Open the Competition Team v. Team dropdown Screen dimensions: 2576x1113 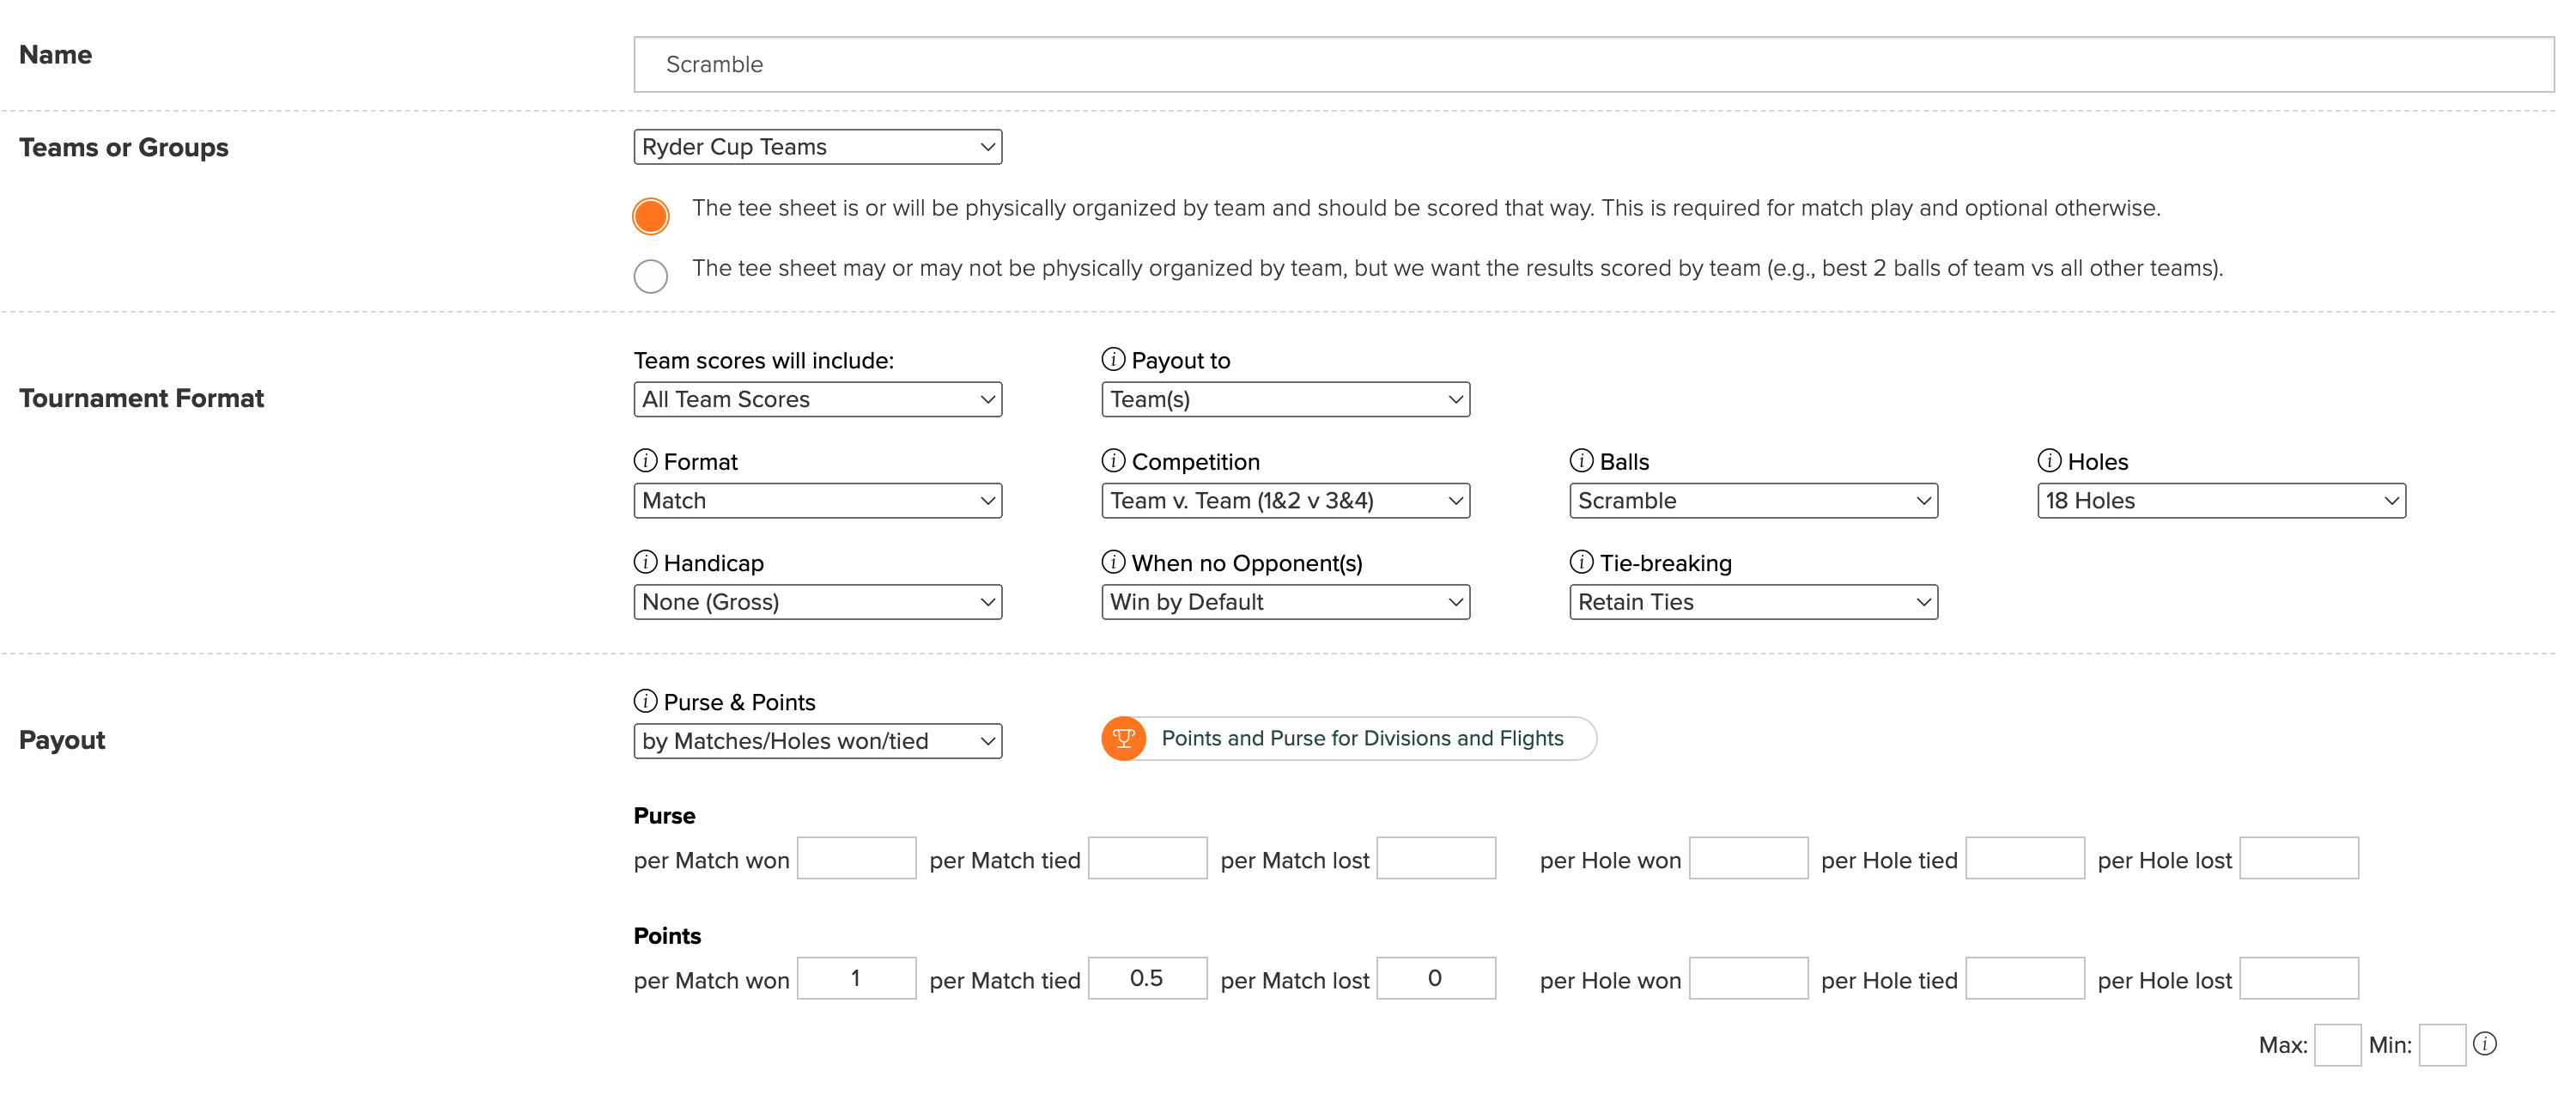[1286, 501]
